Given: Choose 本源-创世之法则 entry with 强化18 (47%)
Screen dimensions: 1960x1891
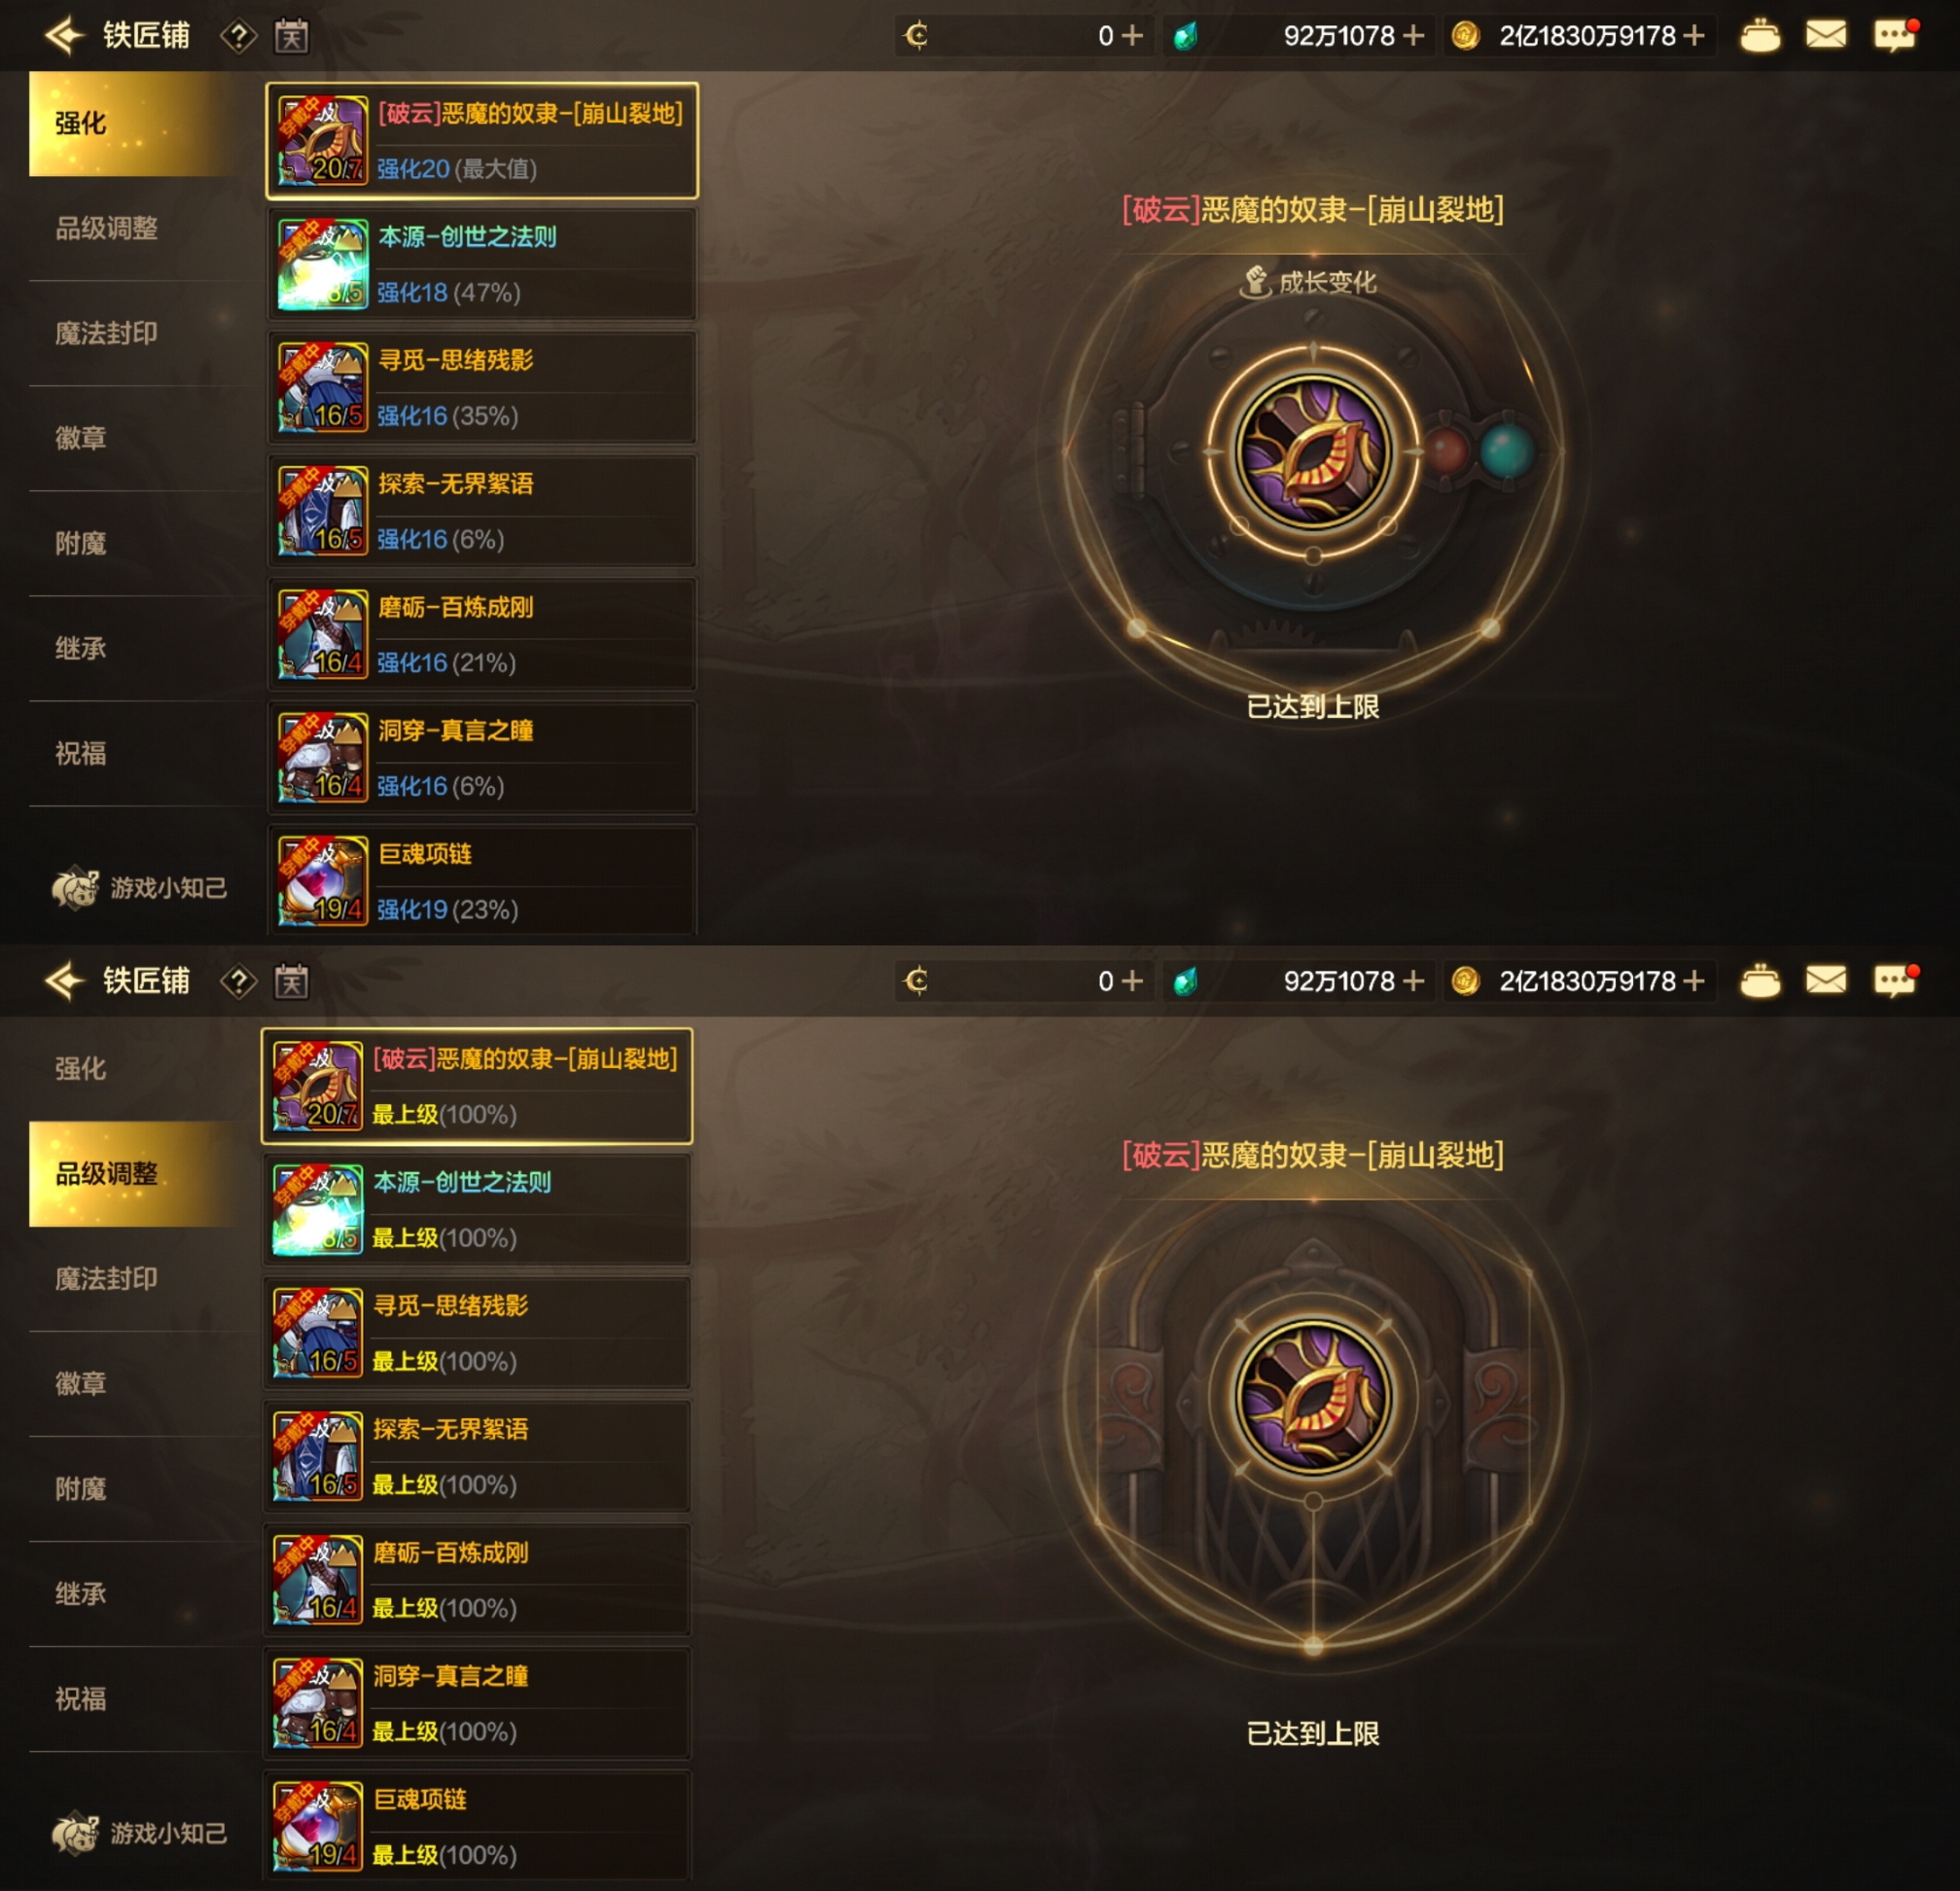Looking at the screenshot, I should click(x=482, y=265).
